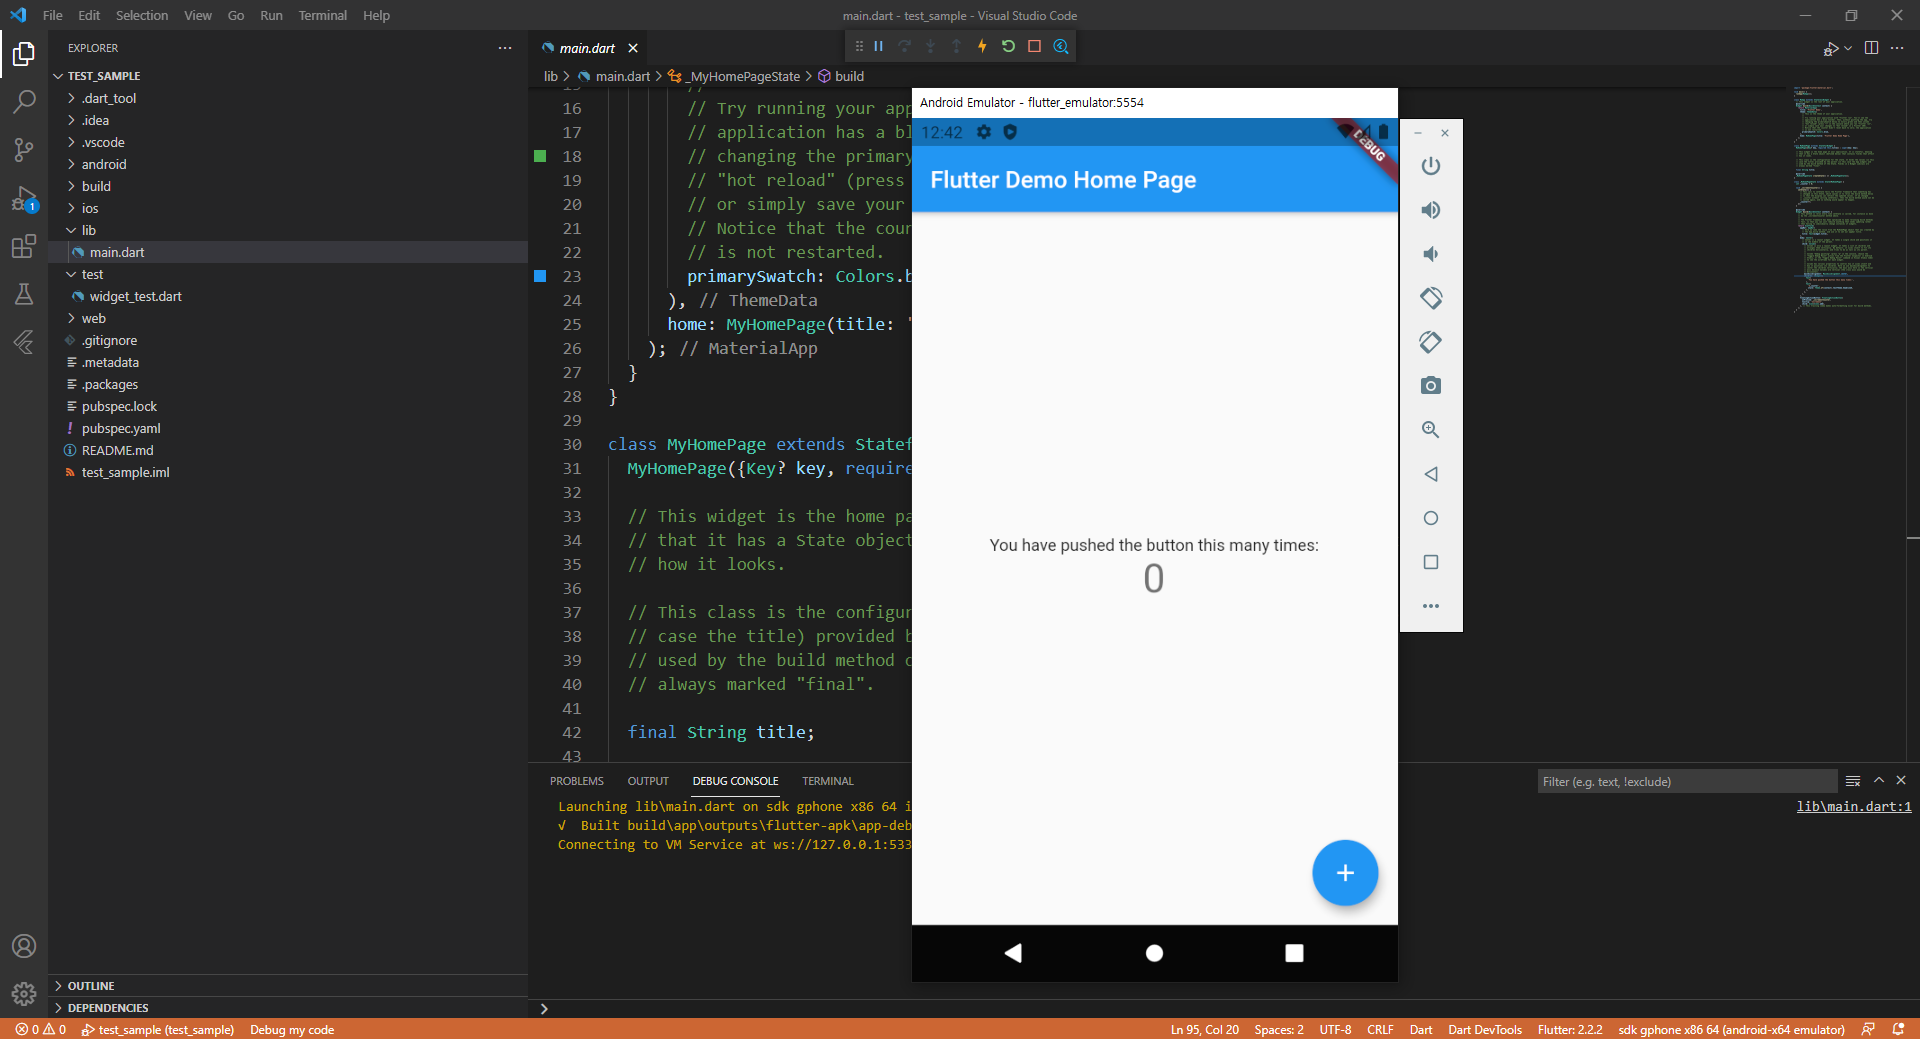Switch to the OUTPUT tab

648,781
